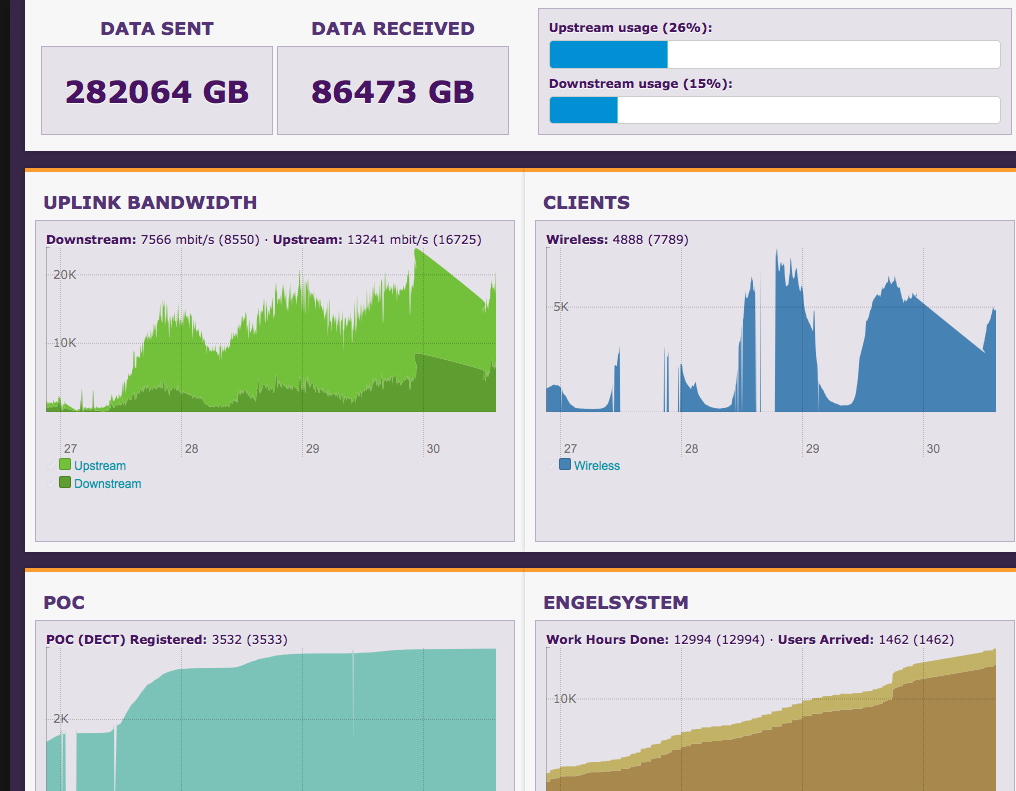Click the Downstream usage (15%) label
This screenshot has height=791, width=1016.
pos(641,84)
